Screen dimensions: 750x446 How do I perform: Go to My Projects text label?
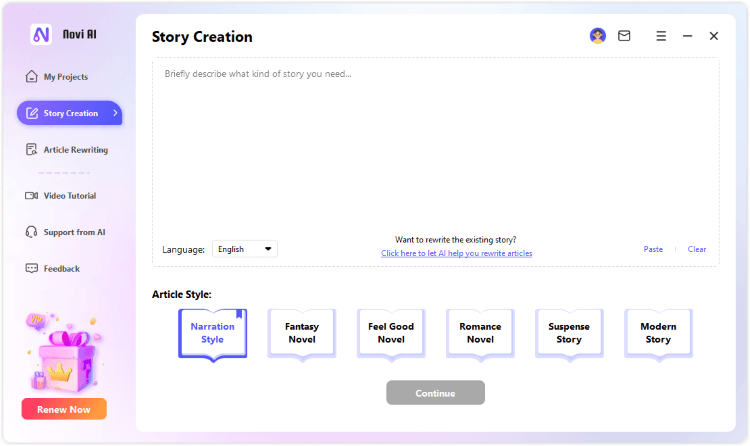tap(66, 77)
